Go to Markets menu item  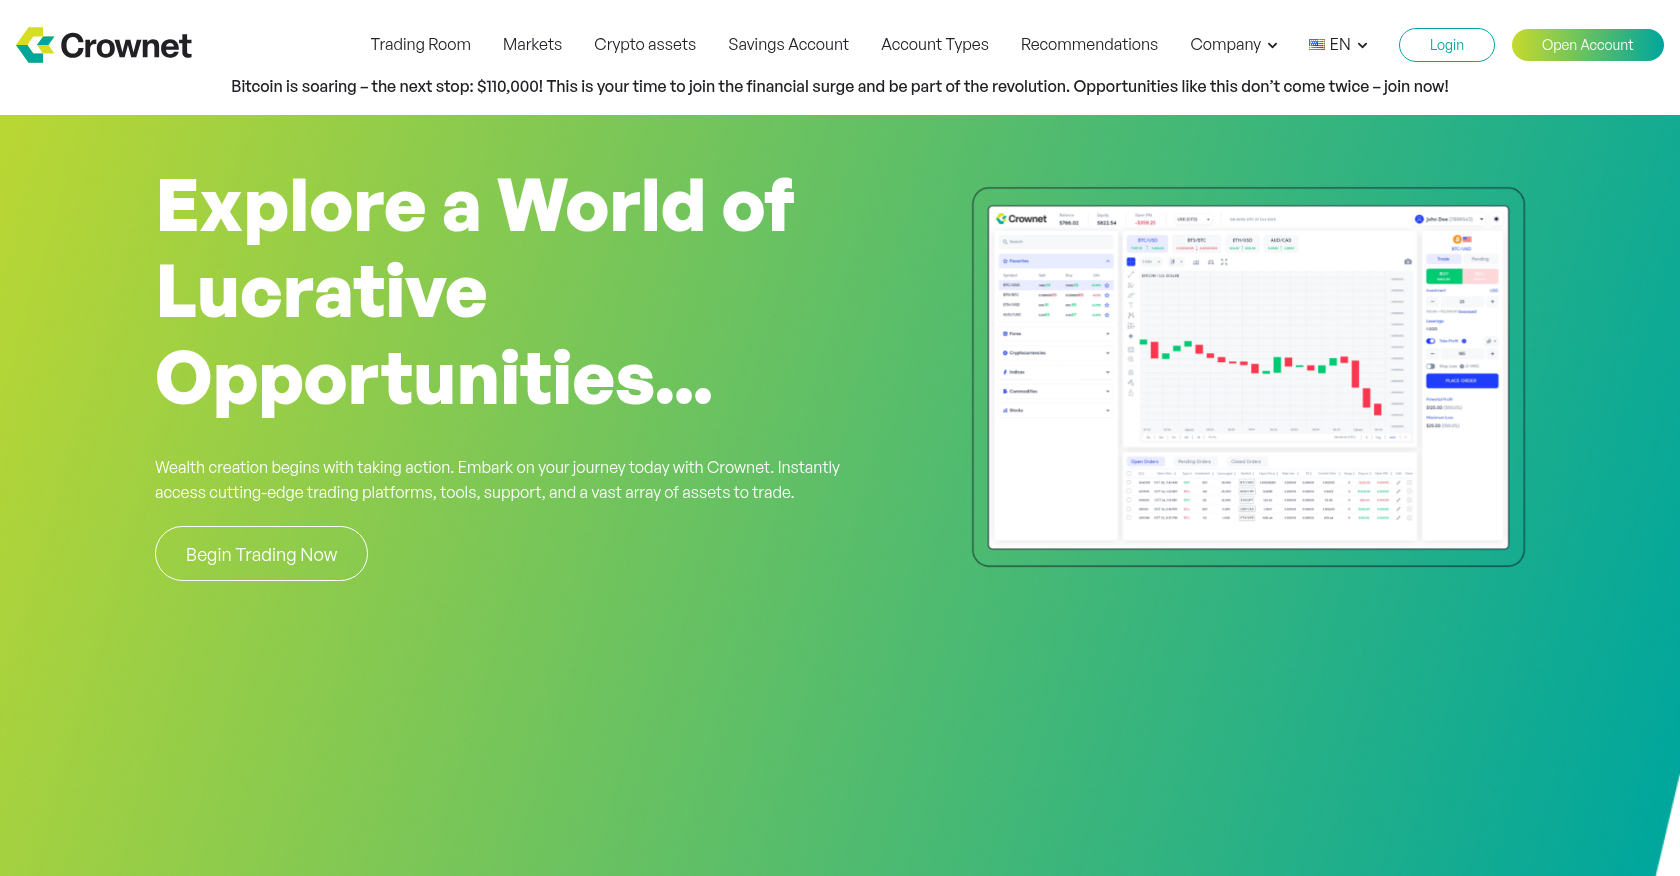click(532, 44)
